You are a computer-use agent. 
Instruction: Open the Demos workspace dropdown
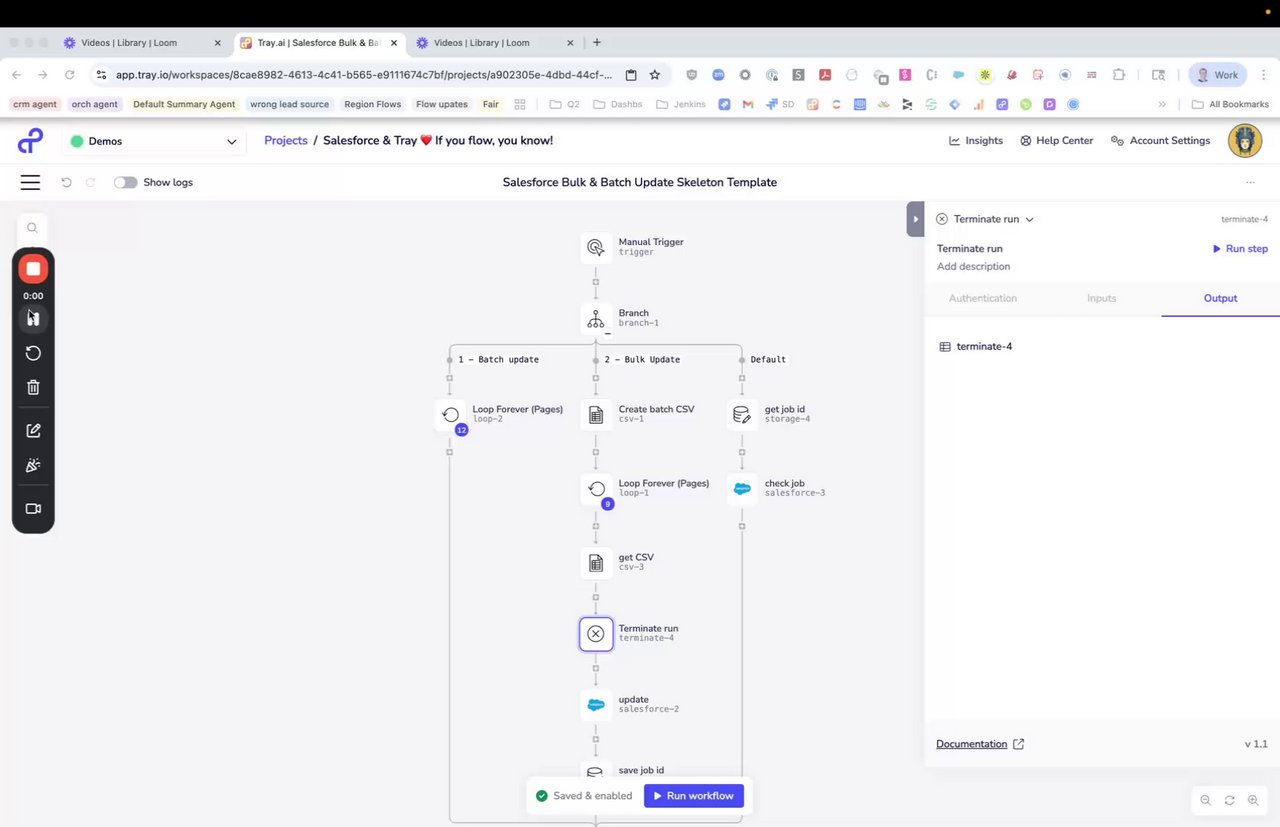[154, 141]
